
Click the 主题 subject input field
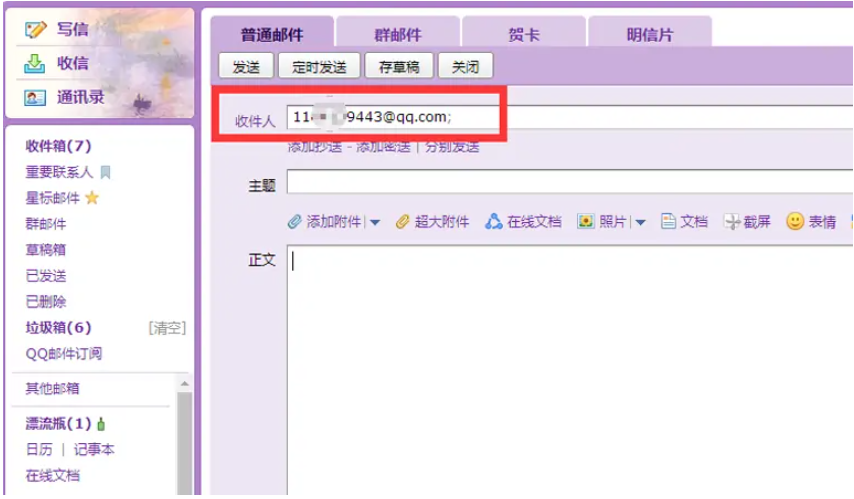coord(570,182)
